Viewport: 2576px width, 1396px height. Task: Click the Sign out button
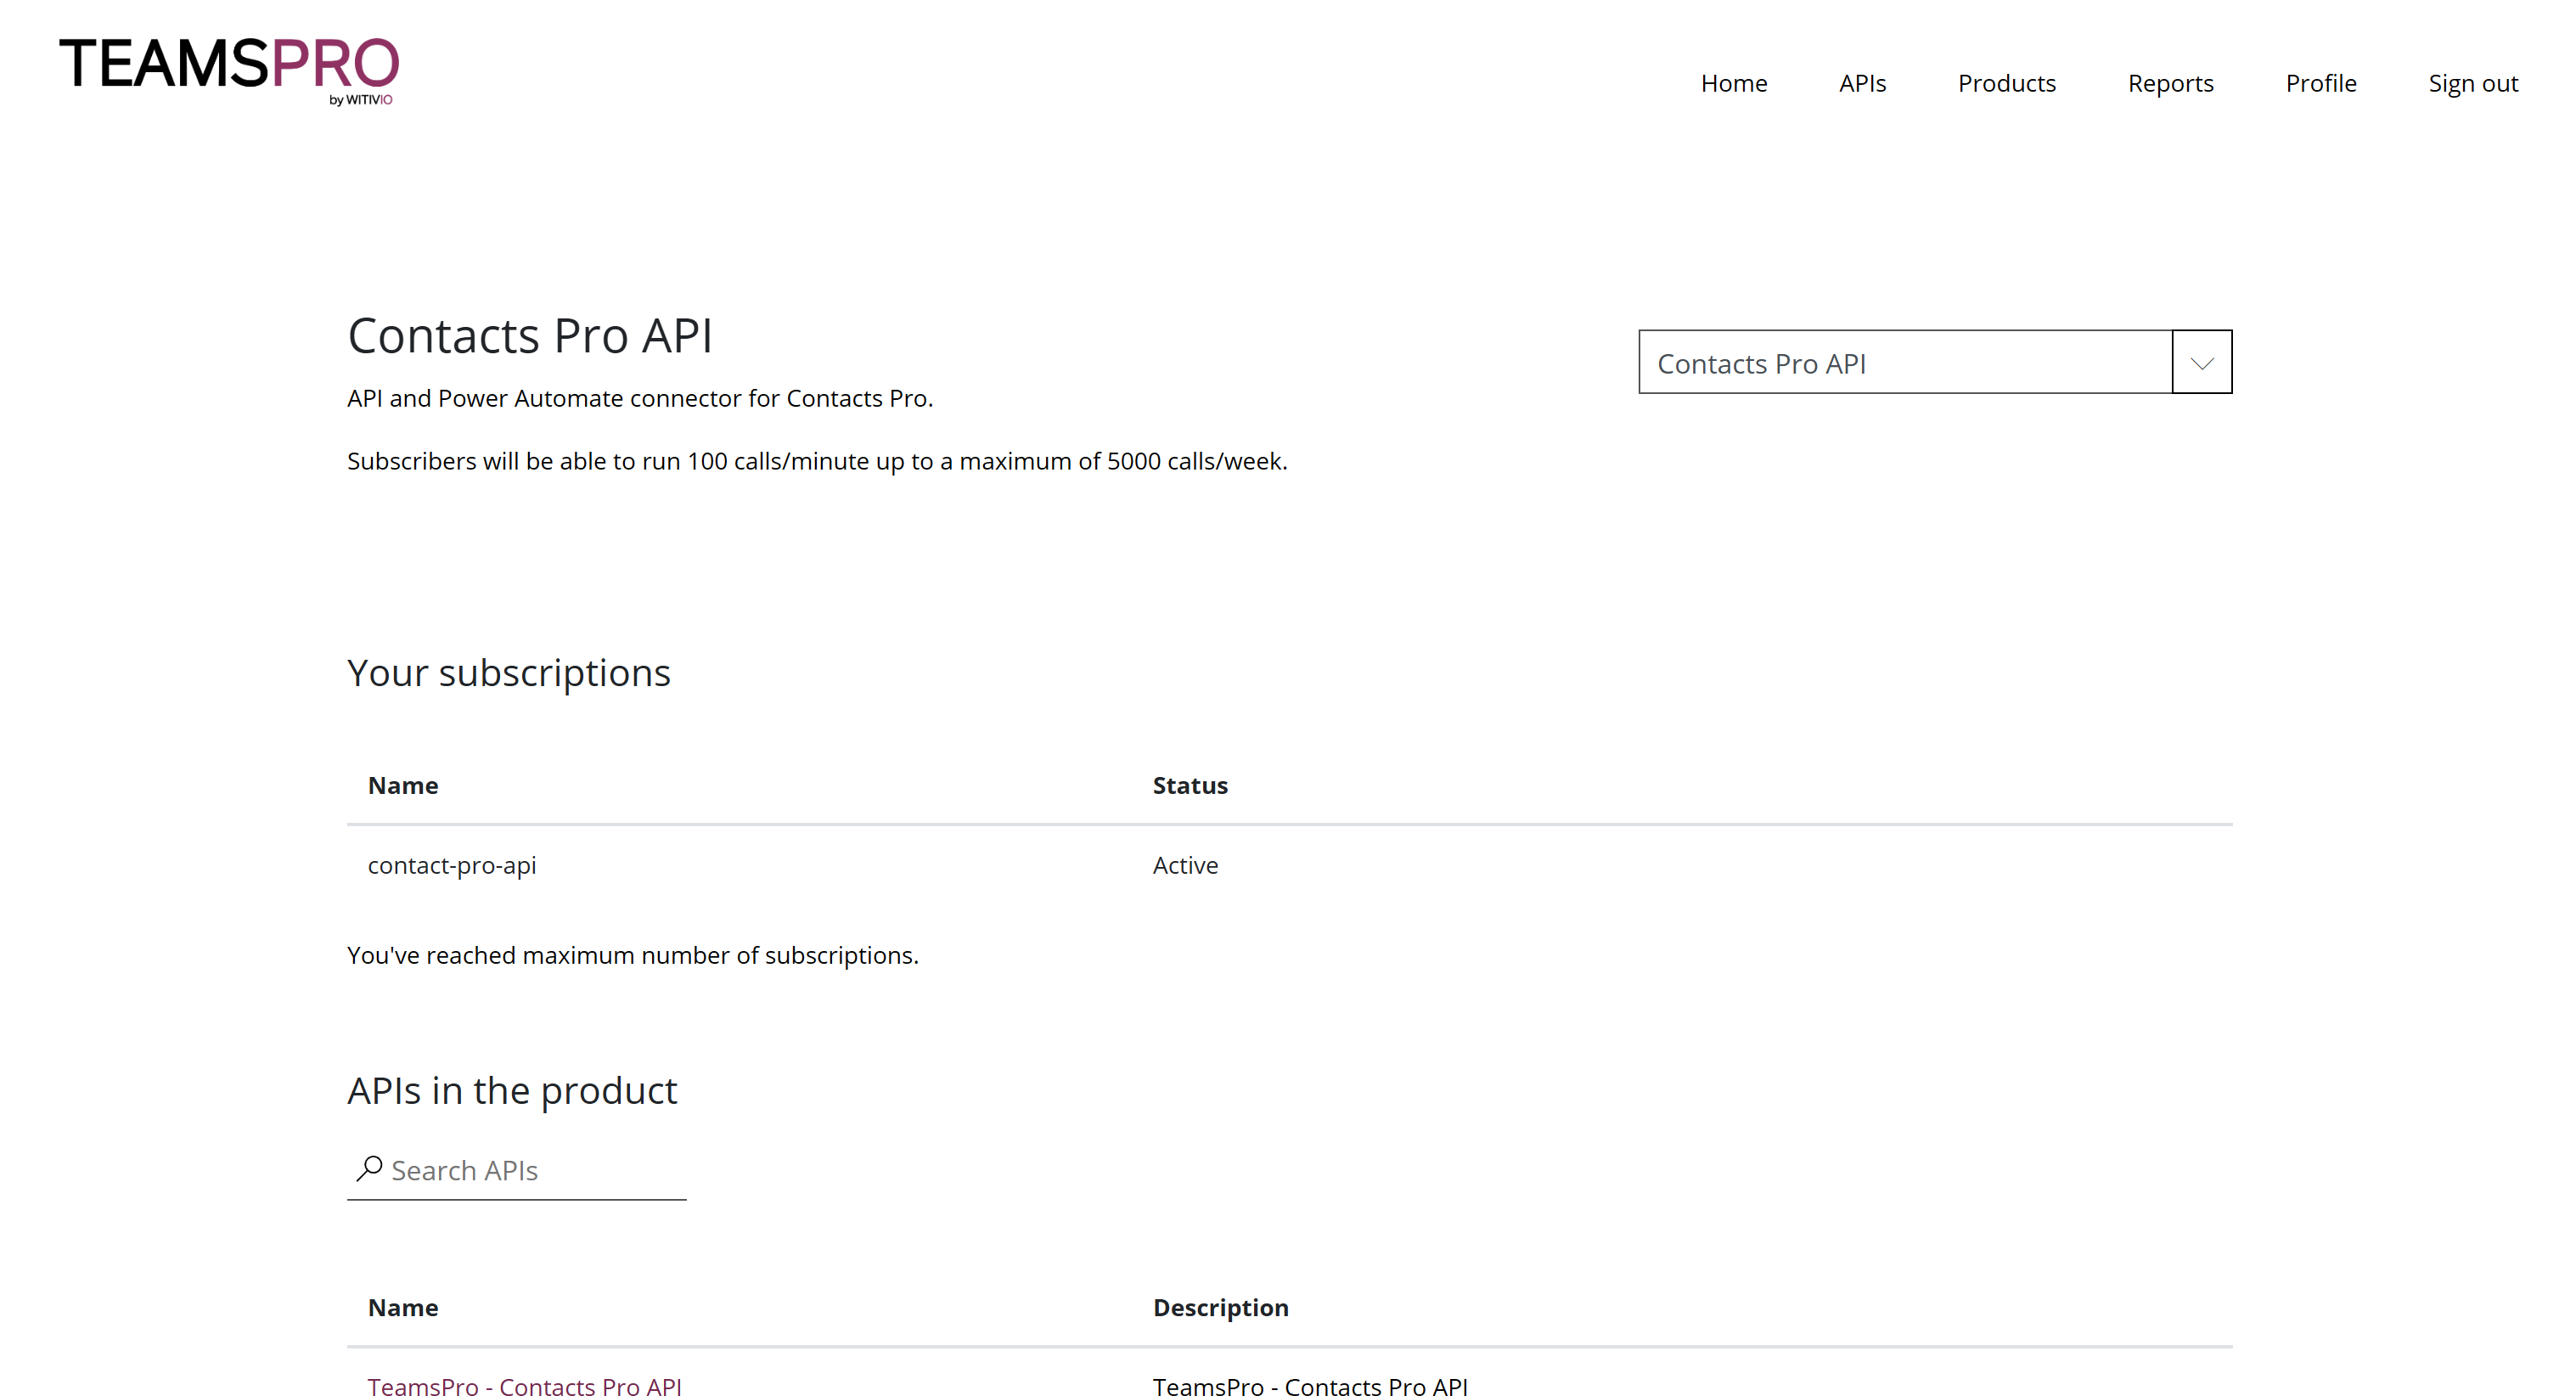pyautogui.click(x=2473, y=82)
